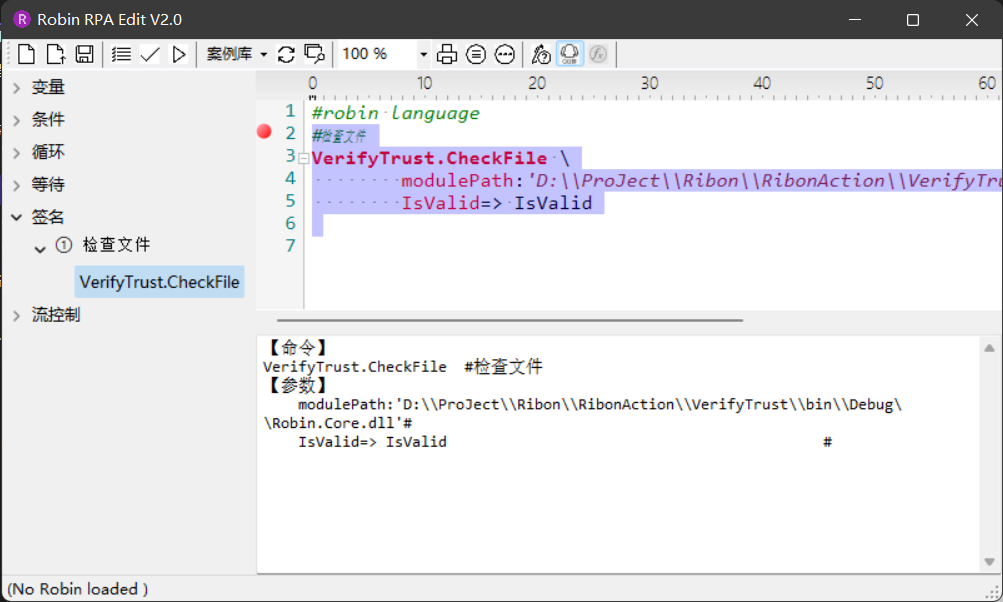The image size is (1003, 602).
Task: Maximize the Robin RPA Edit window
Action: click(x=913, y=20)
